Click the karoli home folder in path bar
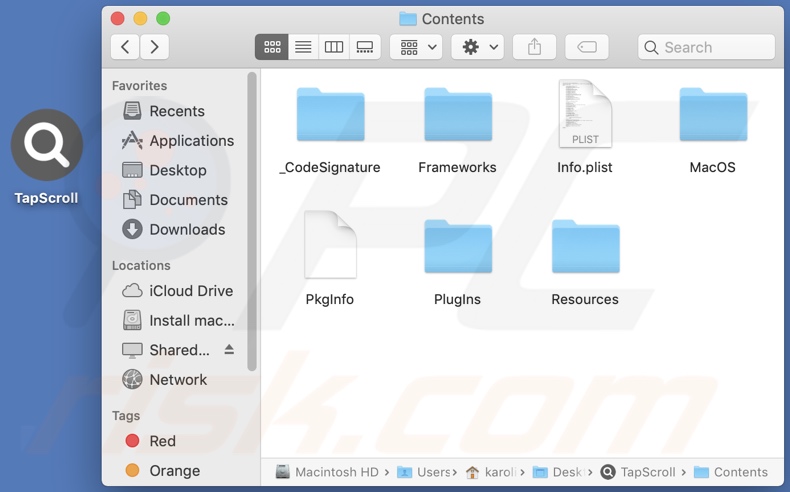790x492 pixels. click(491, 472)
